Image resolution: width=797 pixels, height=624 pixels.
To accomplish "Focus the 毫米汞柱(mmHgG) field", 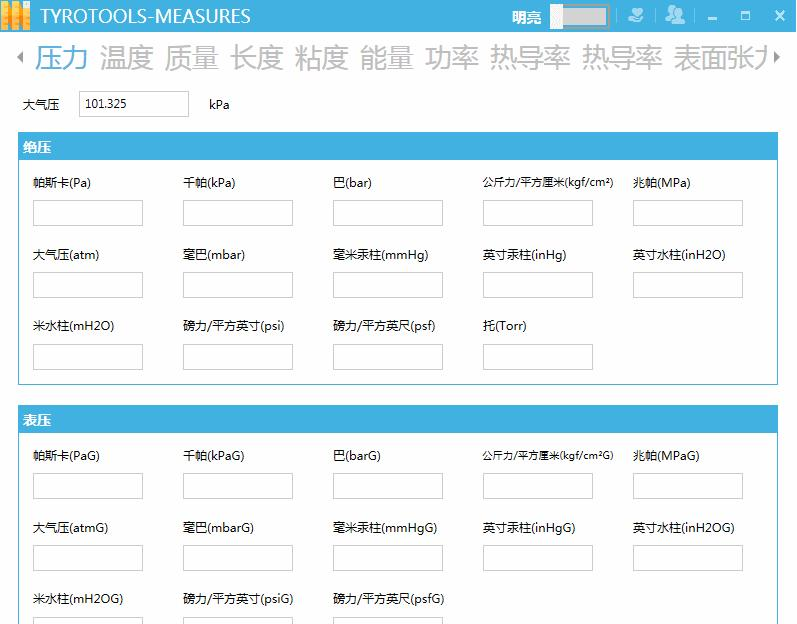I will [x=388, y=558].
